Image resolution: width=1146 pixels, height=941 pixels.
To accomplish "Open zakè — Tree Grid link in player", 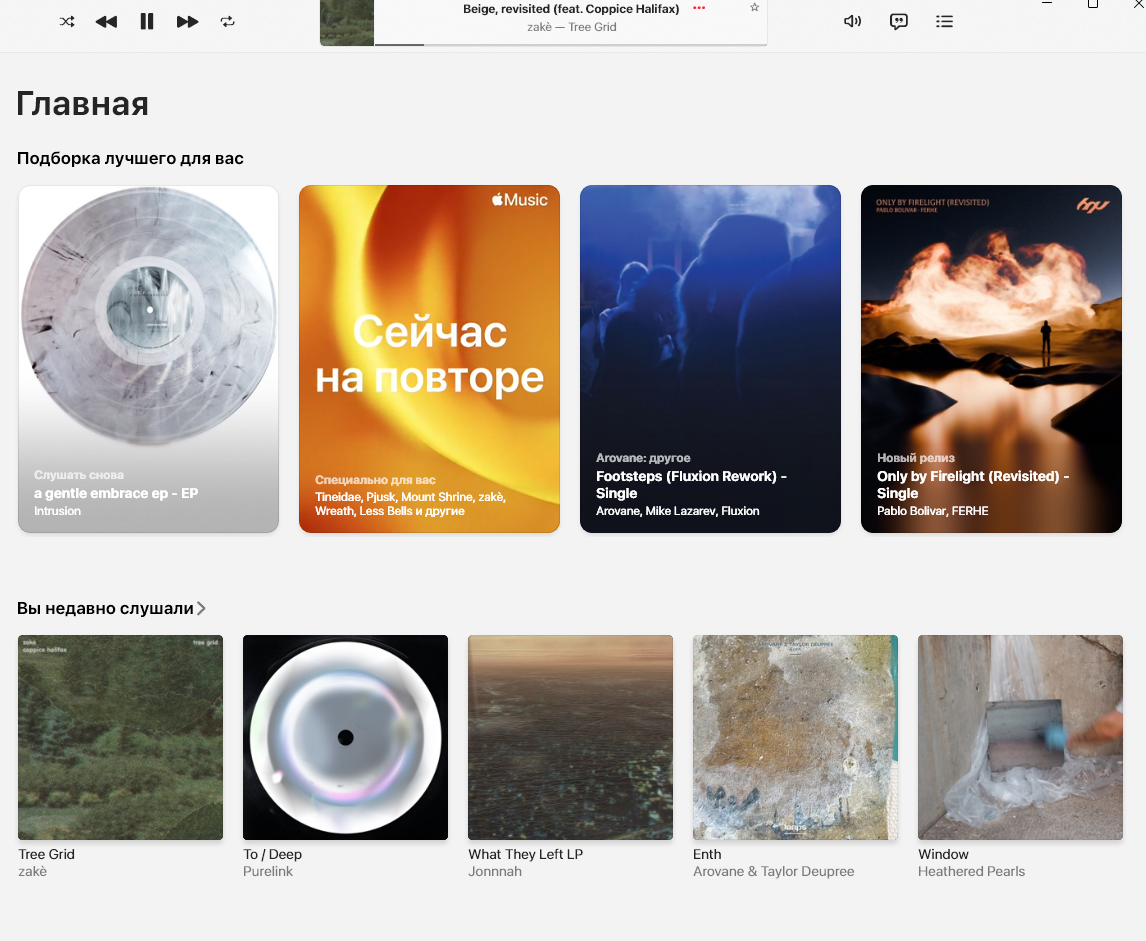I will tap(571, 27).
